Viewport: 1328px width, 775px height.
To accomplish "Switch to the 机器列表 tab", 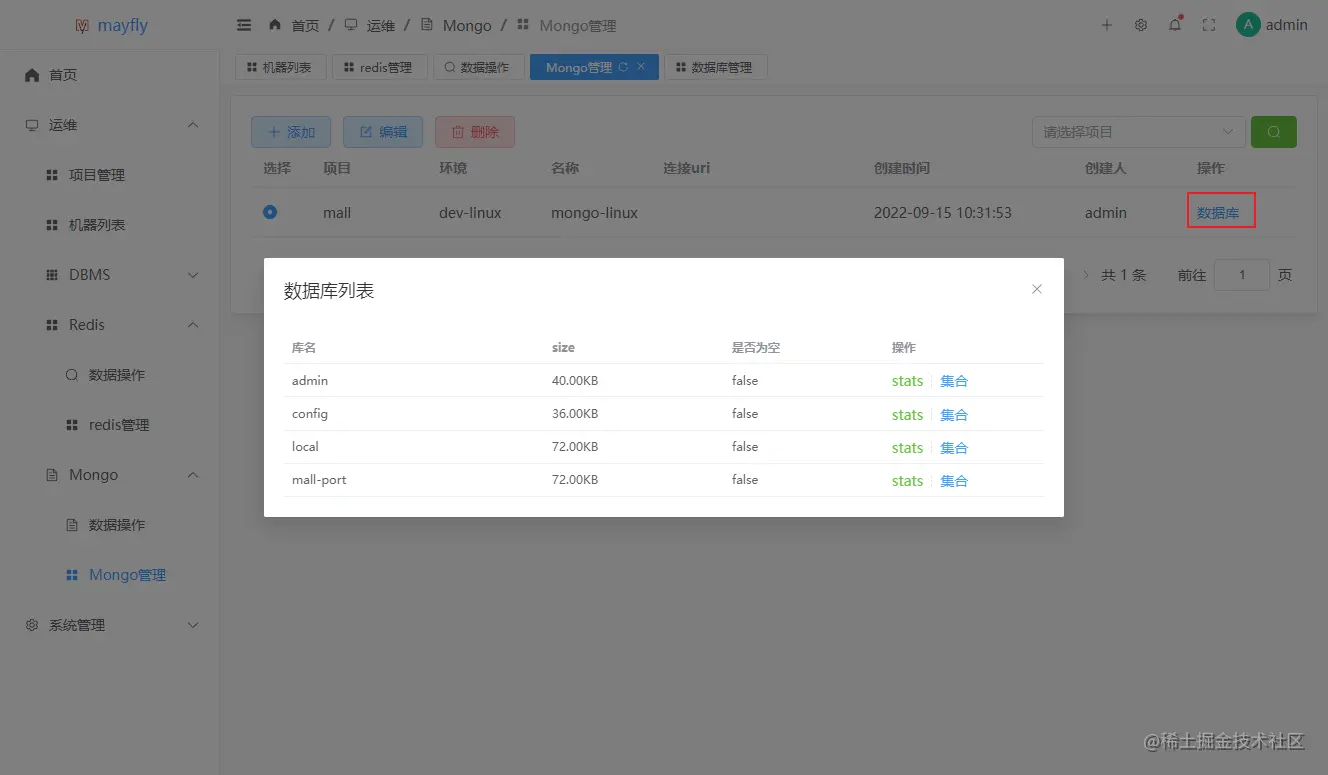I will point(279,67).
